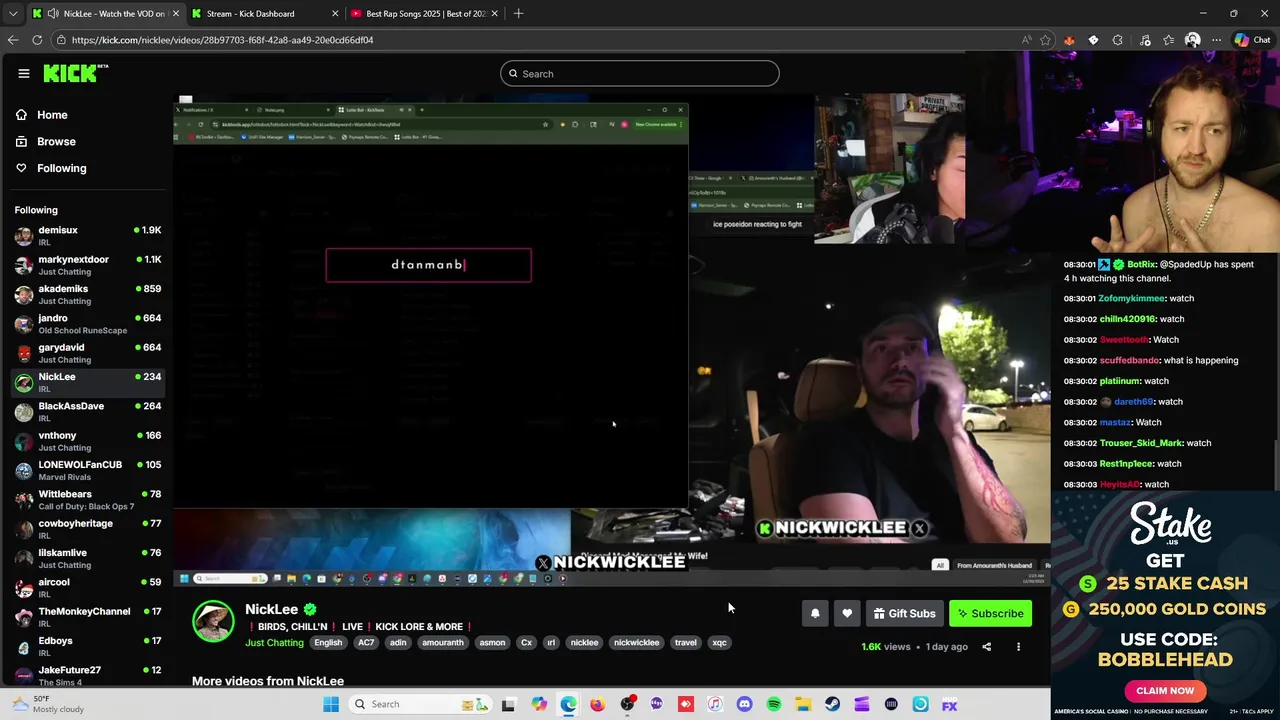Switch to Best Rap Songs 2025 tab
This screenshot has width=1280, height=720.
(x=425, y=14)
